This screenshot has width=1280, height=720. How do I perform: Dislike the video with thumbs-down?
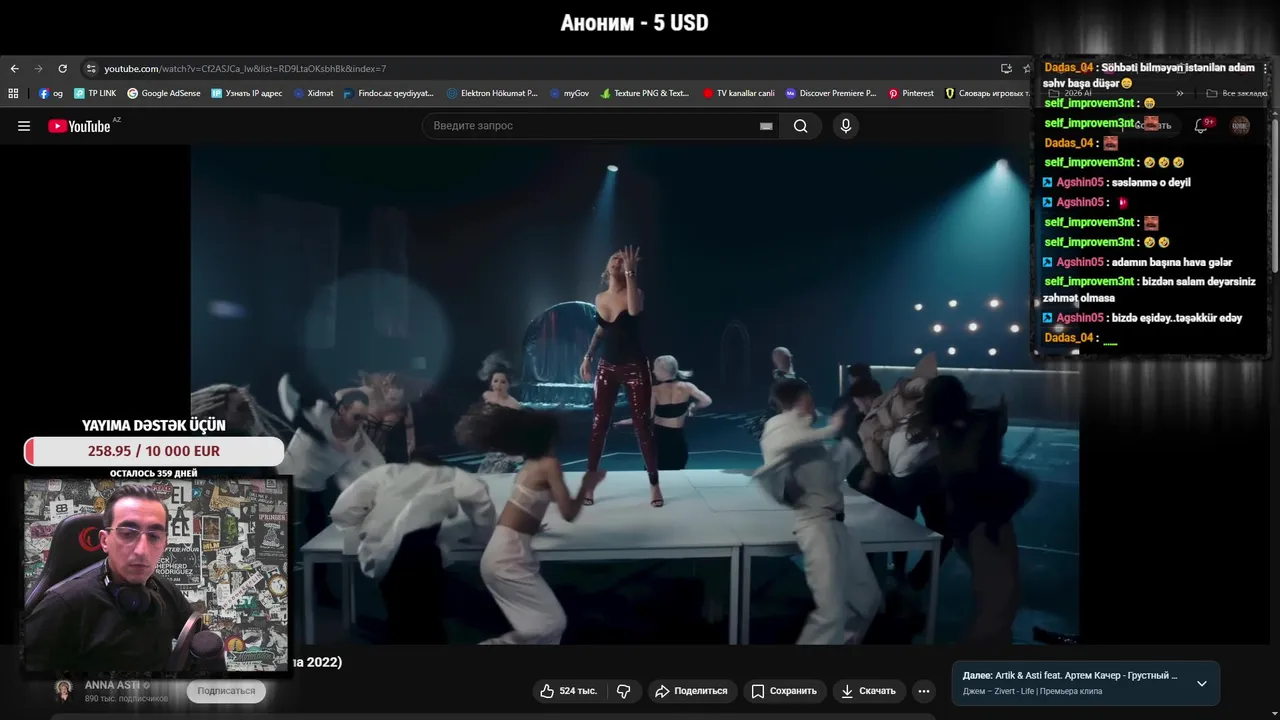pos(624,691)
